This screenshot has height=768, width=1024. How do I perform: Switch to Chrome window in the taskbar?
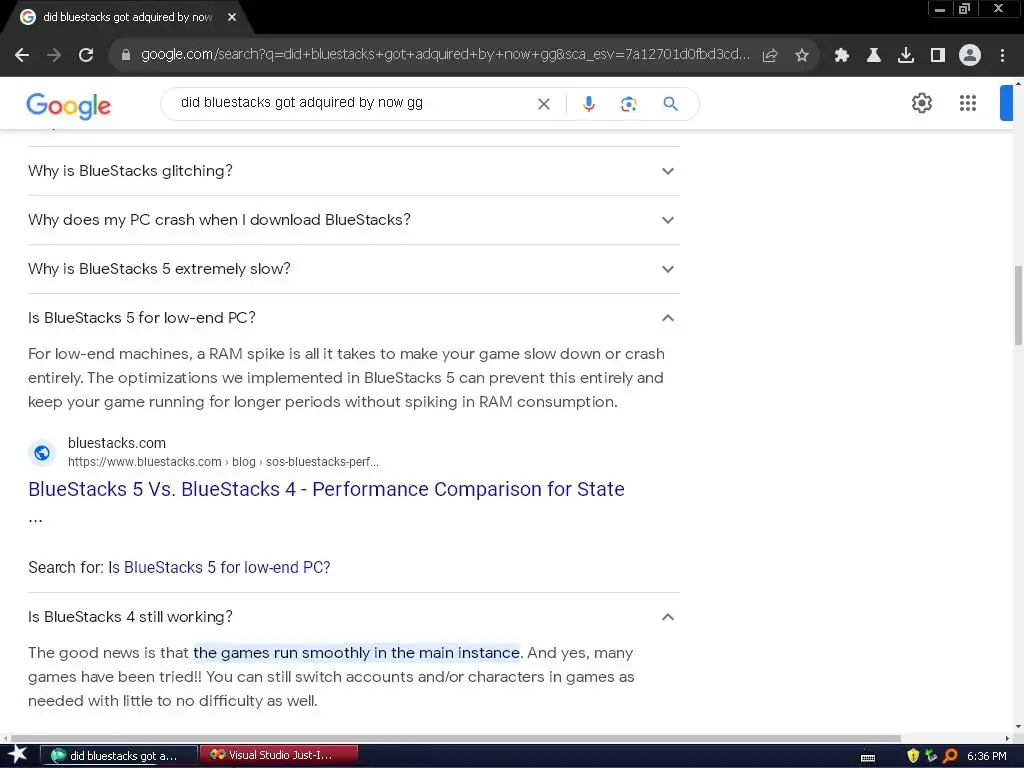120,756
